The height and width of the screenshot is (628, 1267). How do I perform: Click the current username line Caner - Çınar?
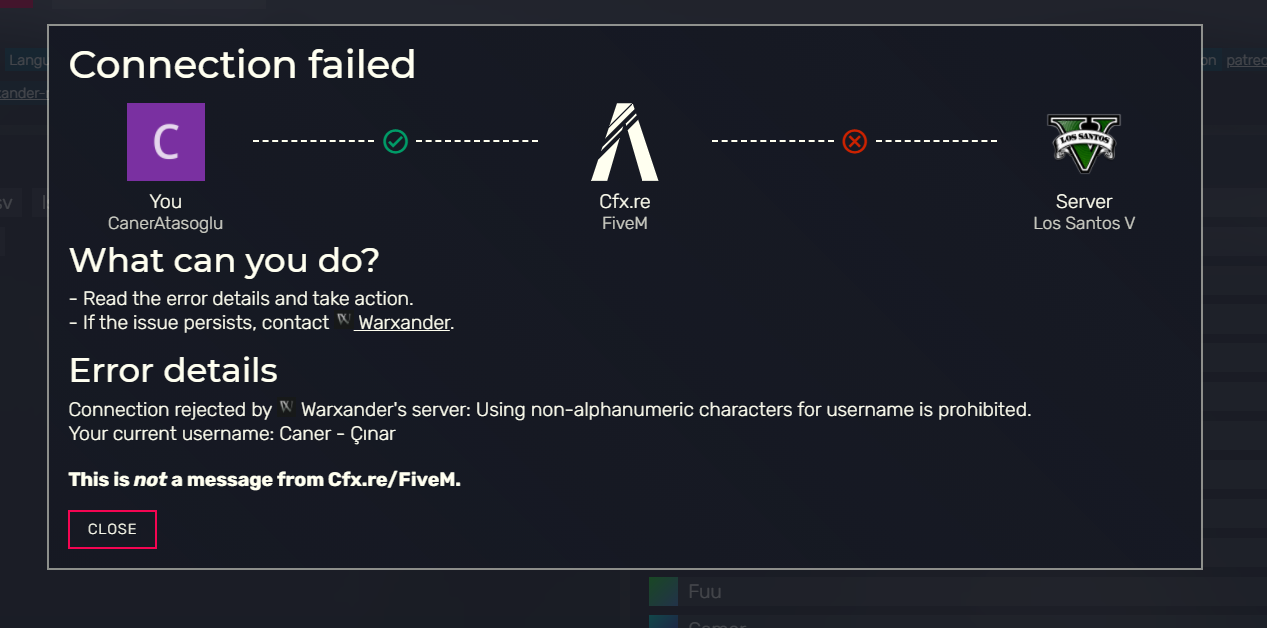click(x=232, y=434)
